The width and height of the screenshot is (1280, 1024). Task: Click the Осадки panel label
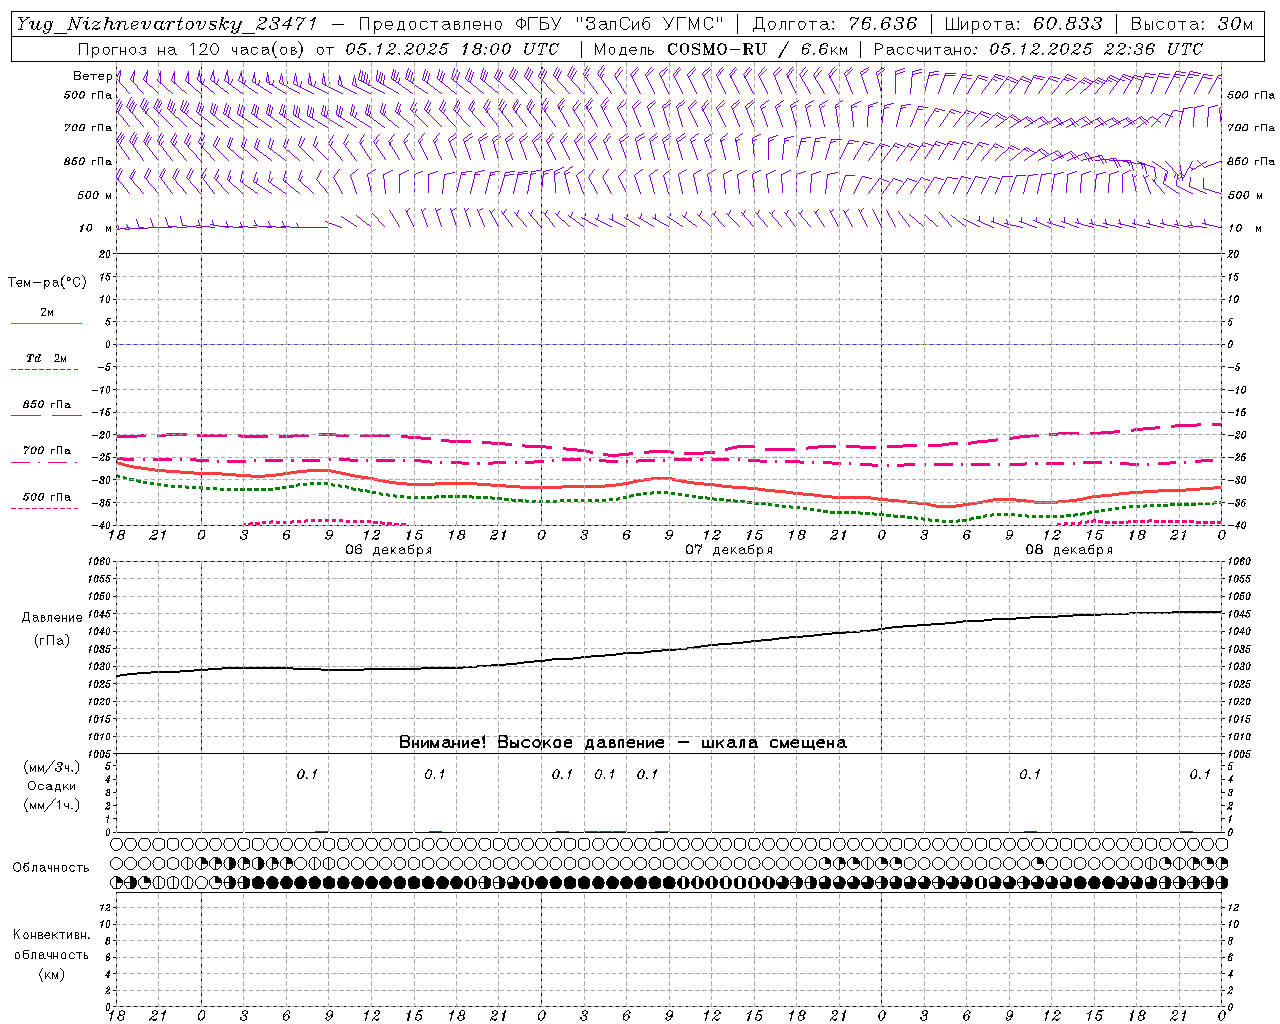[x=52, y=786]
